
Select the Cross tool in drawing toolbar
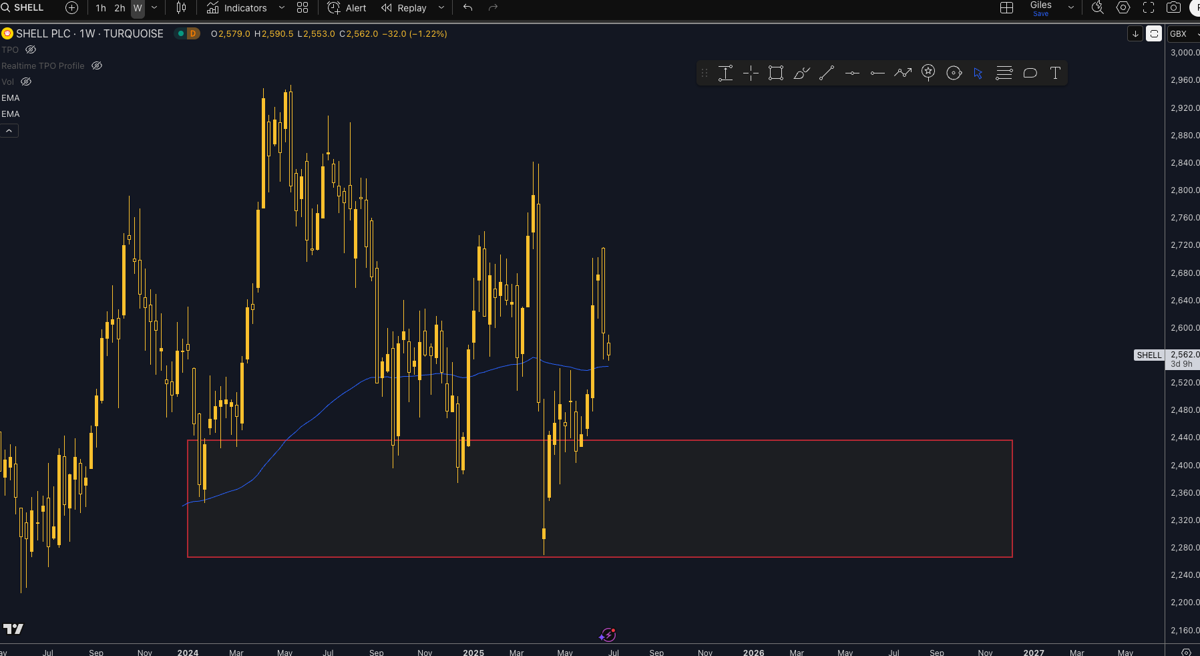pyautogui.click(x=750, y=73)
